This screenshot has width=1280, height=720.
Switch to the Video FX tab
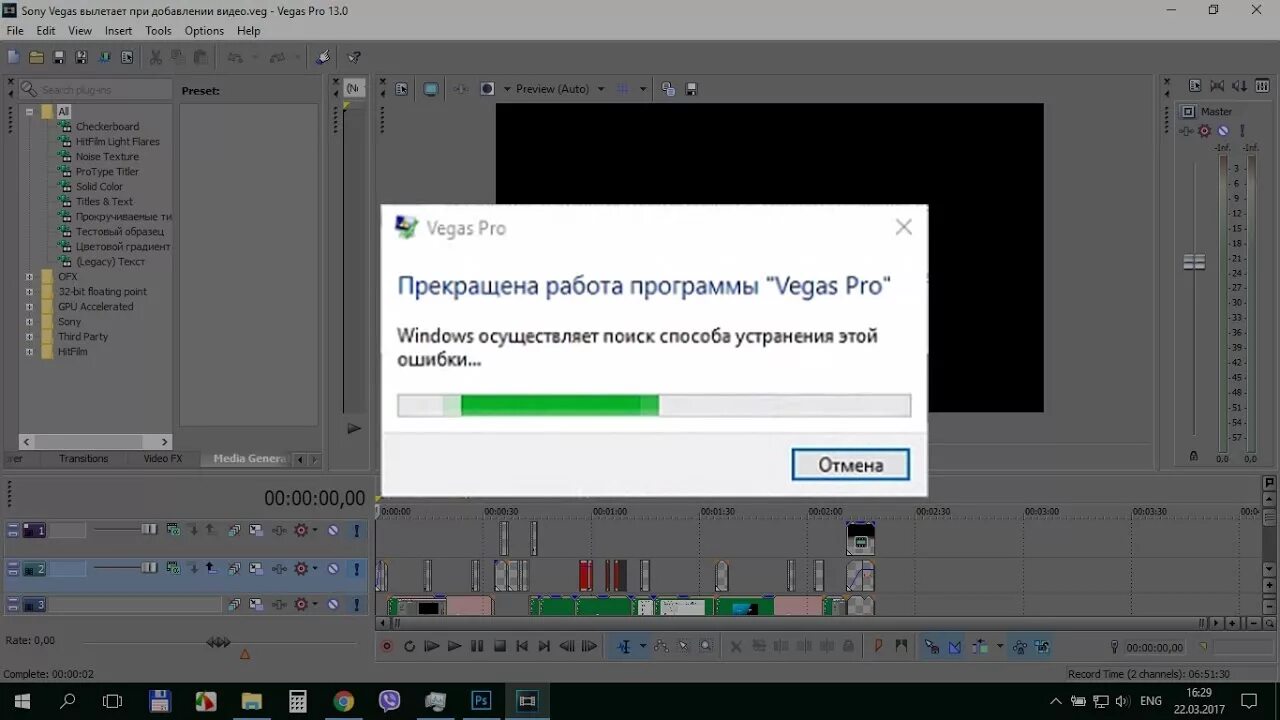[x=162, y=459]
